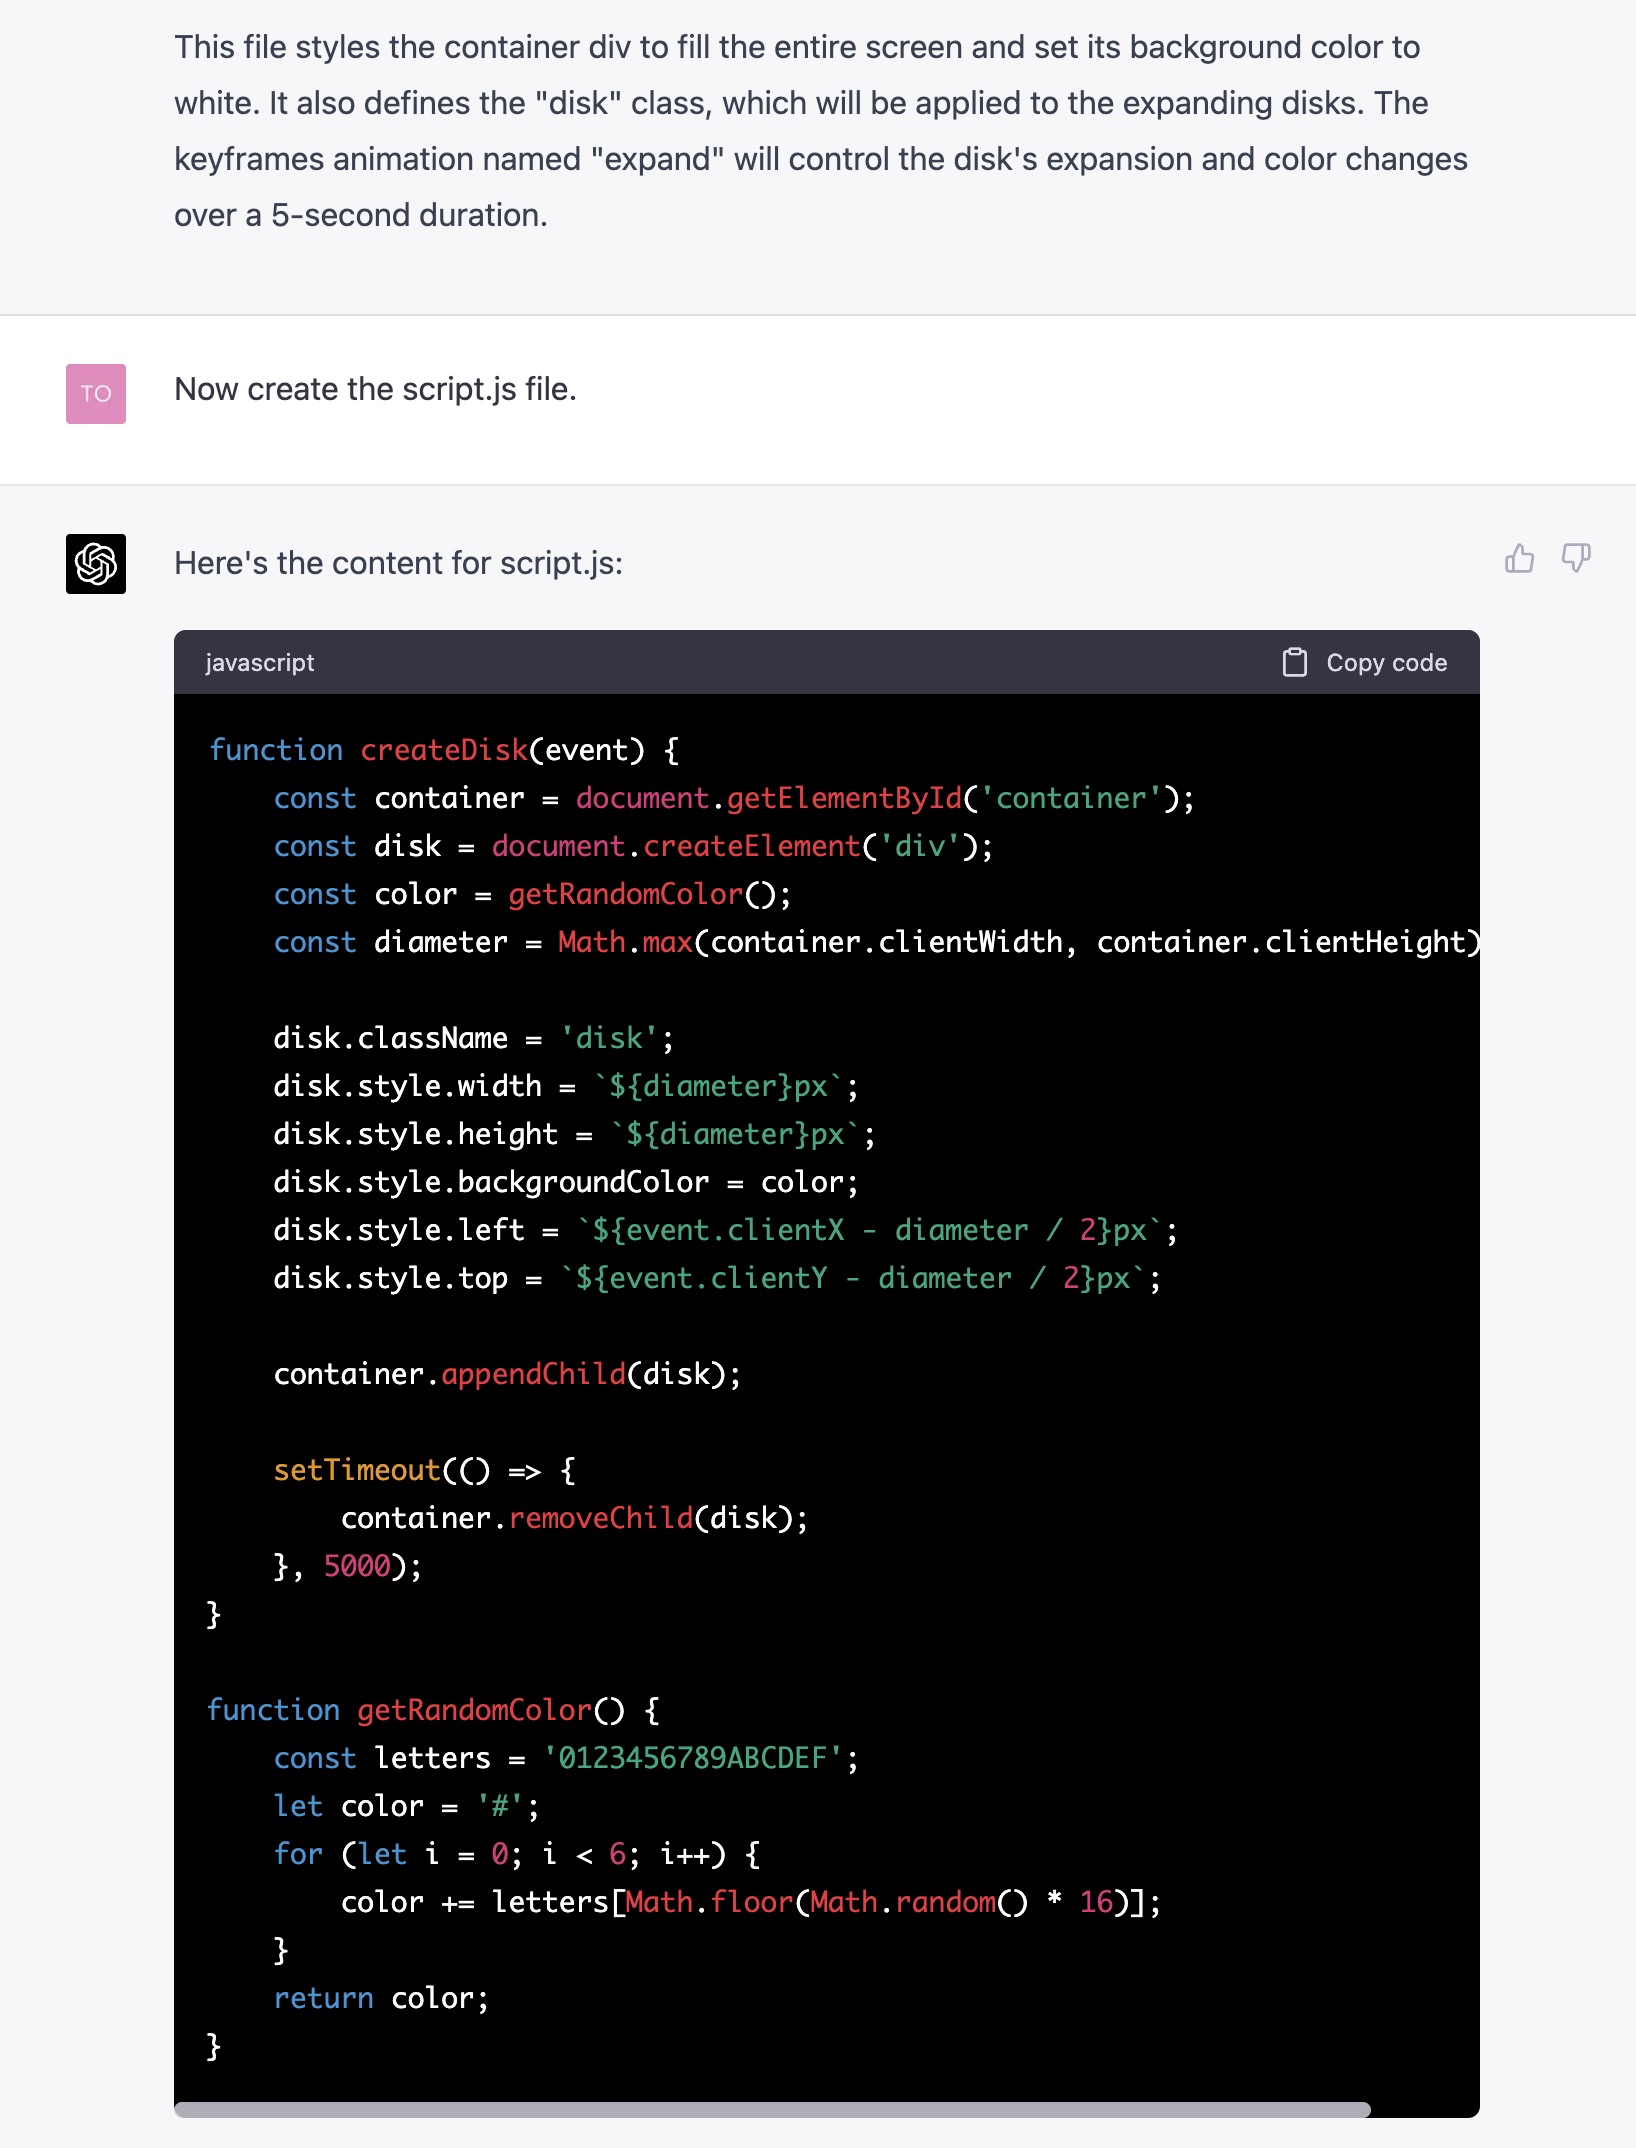1636x2148 pixels.
Task: Click the disk.className = 'disk' line
Action: pos(473,1038)
